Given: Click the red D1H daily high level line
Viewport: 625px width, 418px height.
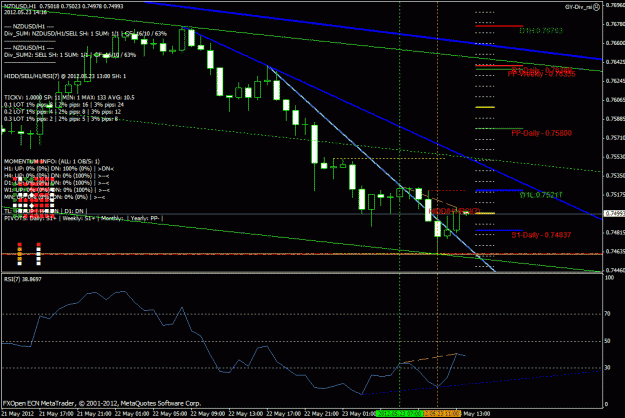Looking at the screenshot, I should 499,26.
